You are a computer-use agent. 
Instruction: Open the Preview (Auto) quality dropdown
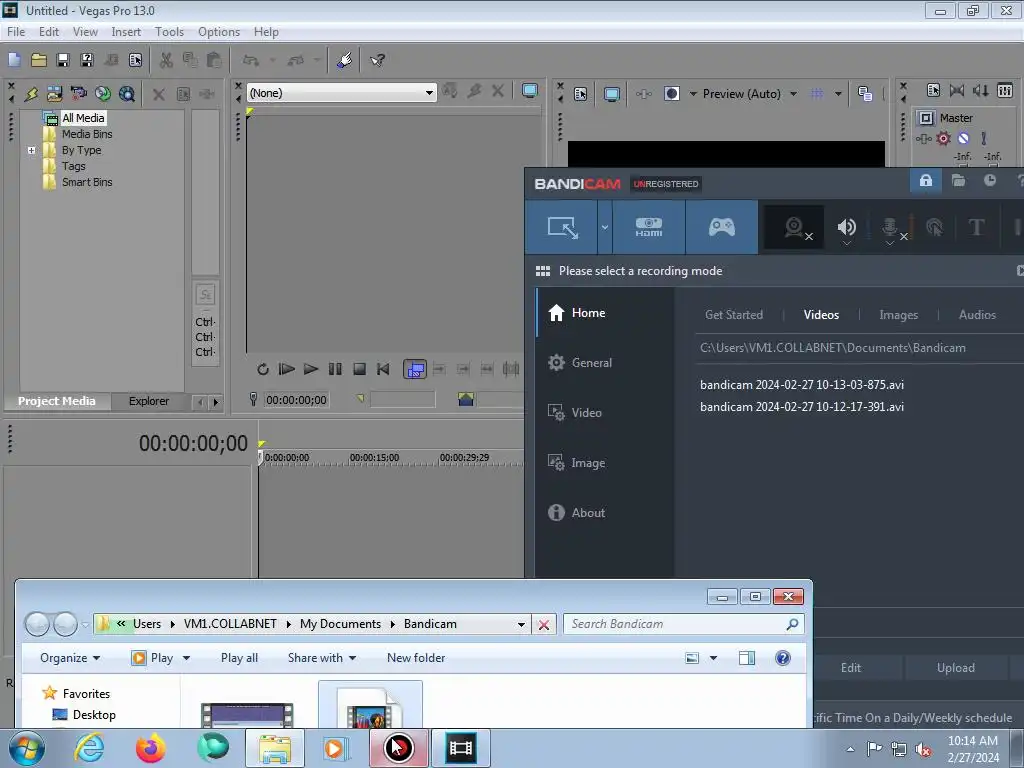click(x=793, y=94)
